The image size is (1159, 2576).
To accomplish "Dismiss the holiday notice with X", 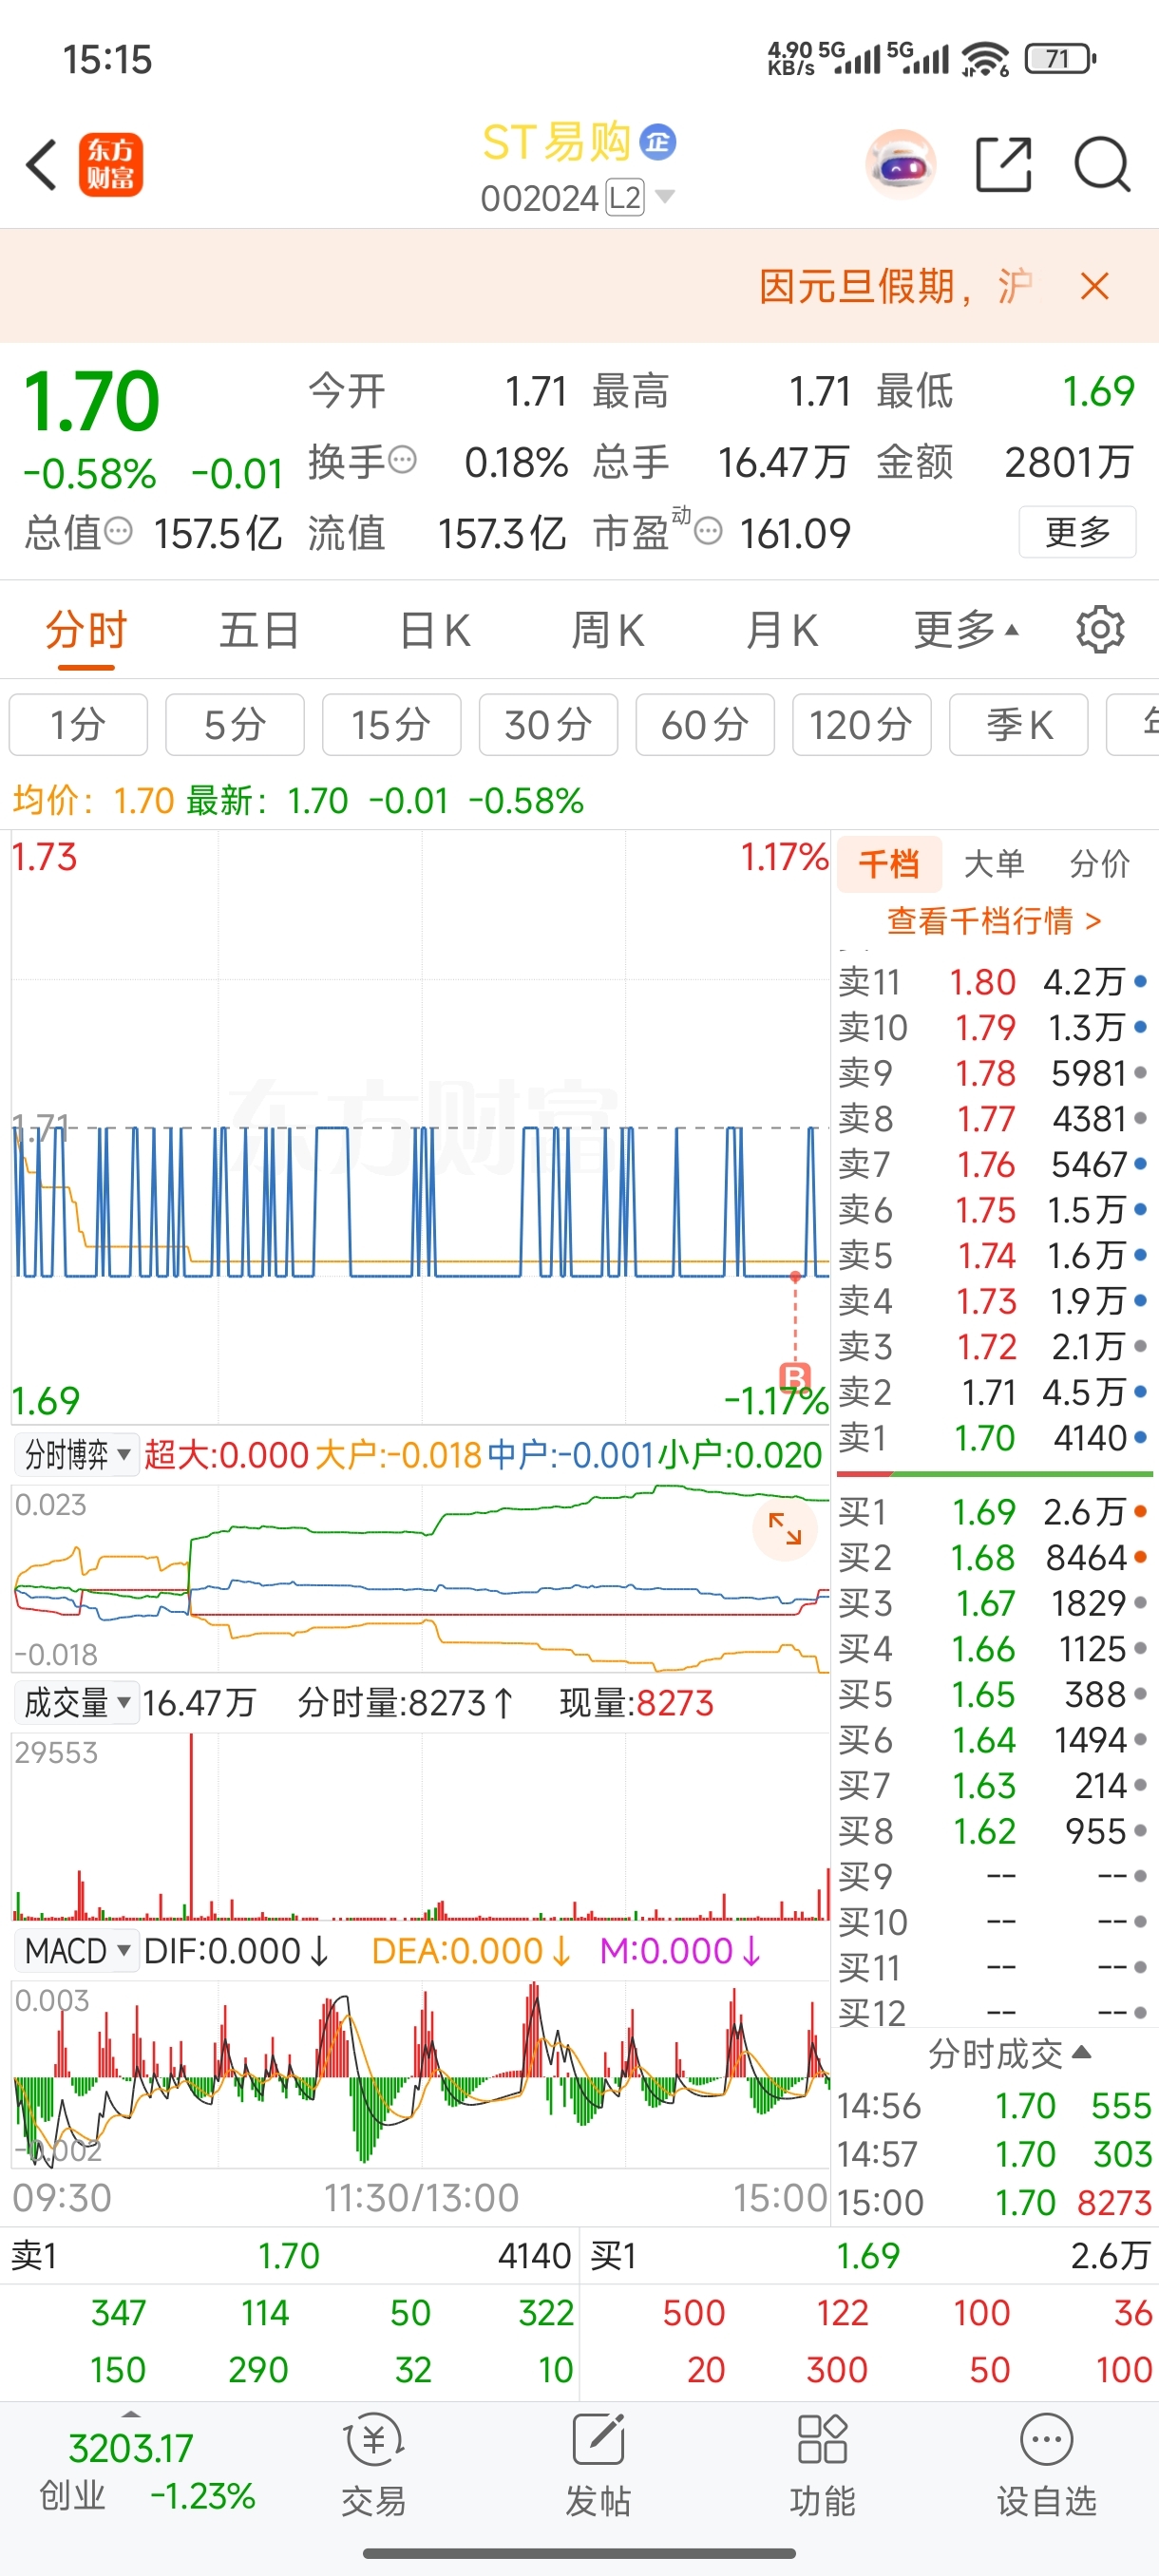I will [x=1095, y=286].
